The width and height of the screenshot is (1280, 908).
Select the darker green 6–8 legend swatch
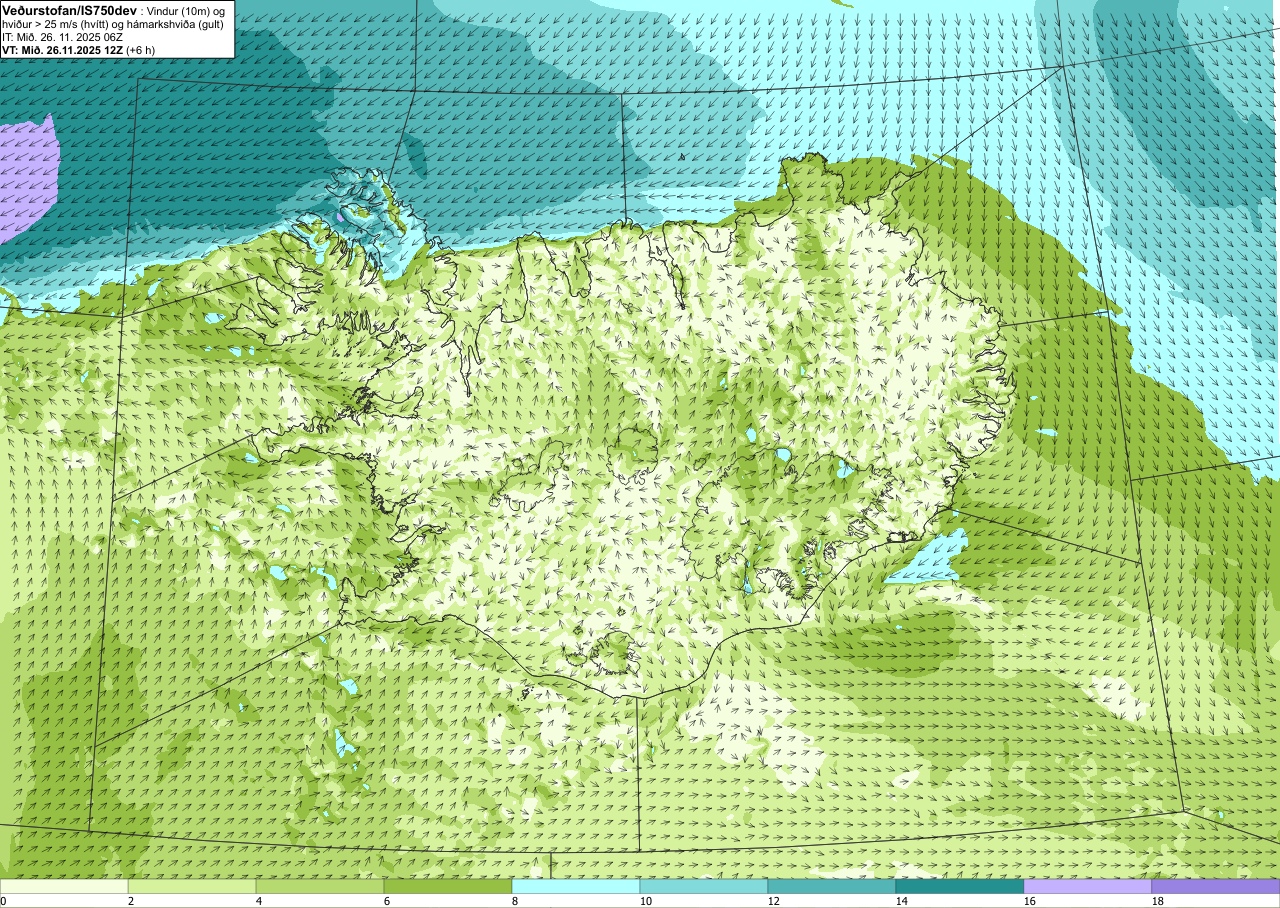coord(448,886)
